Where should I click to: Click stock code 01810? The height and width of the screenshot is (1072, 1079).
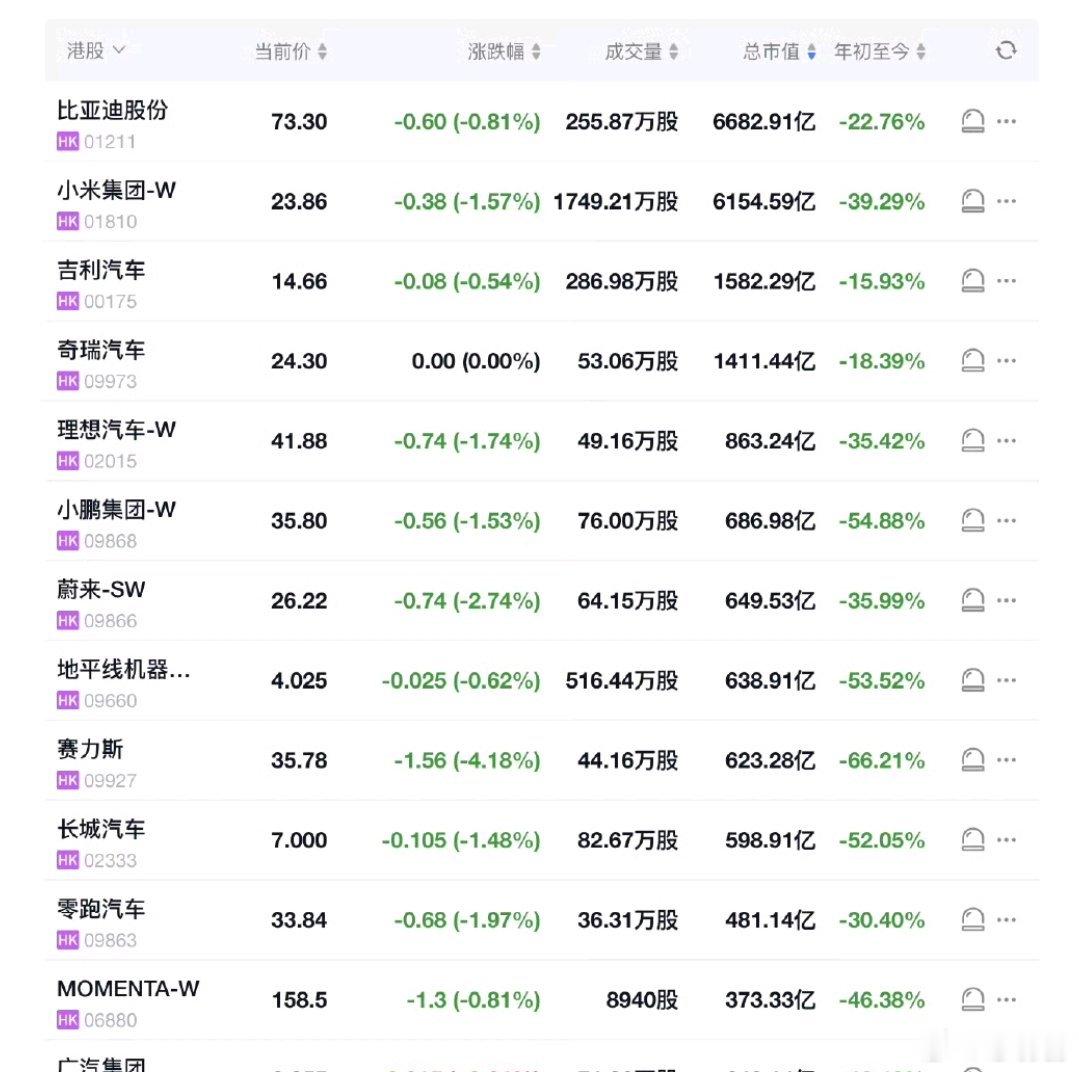pyautogui.click(x=110, y=222)
